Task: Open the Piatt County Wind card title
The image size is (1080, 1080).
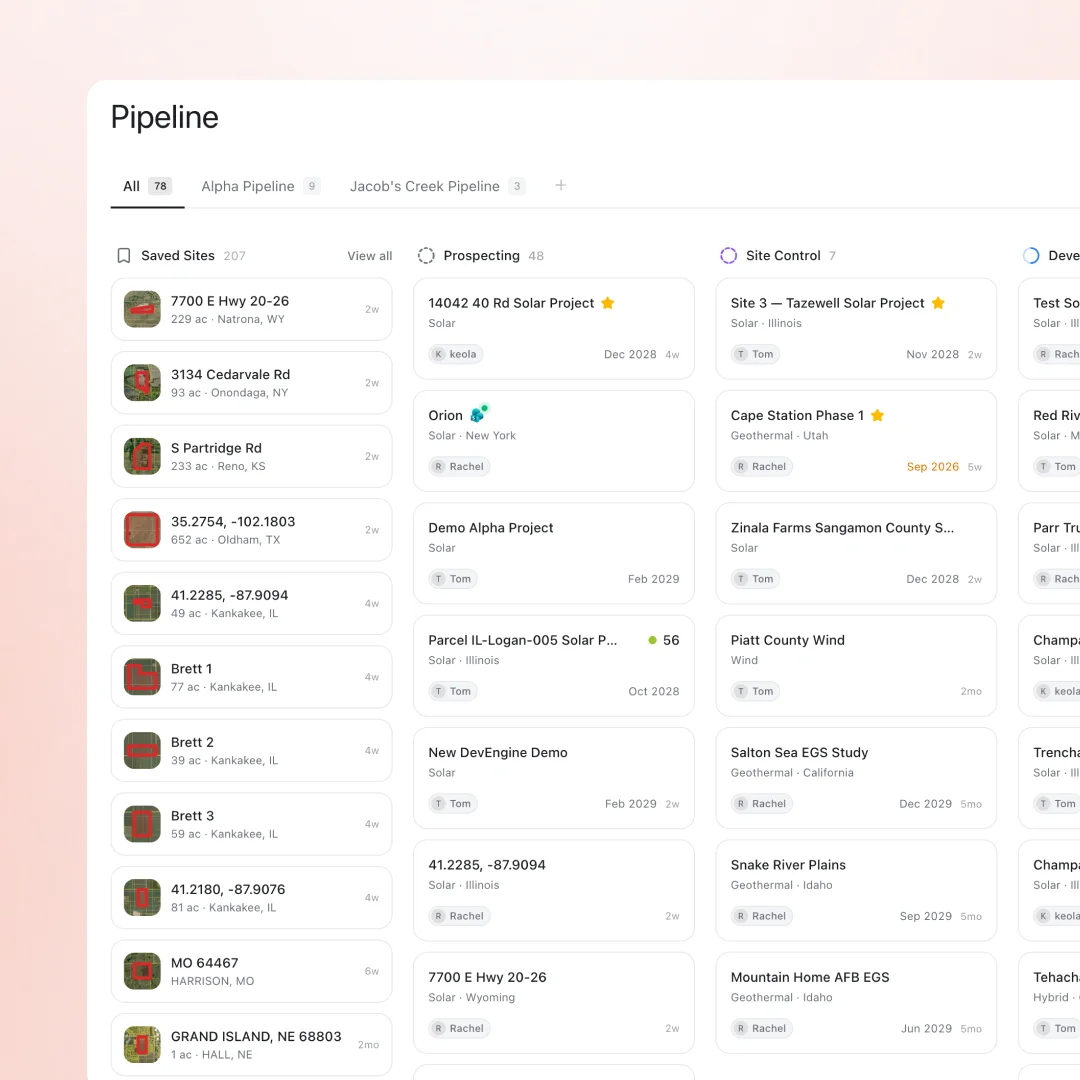Action: coord(787,640)
